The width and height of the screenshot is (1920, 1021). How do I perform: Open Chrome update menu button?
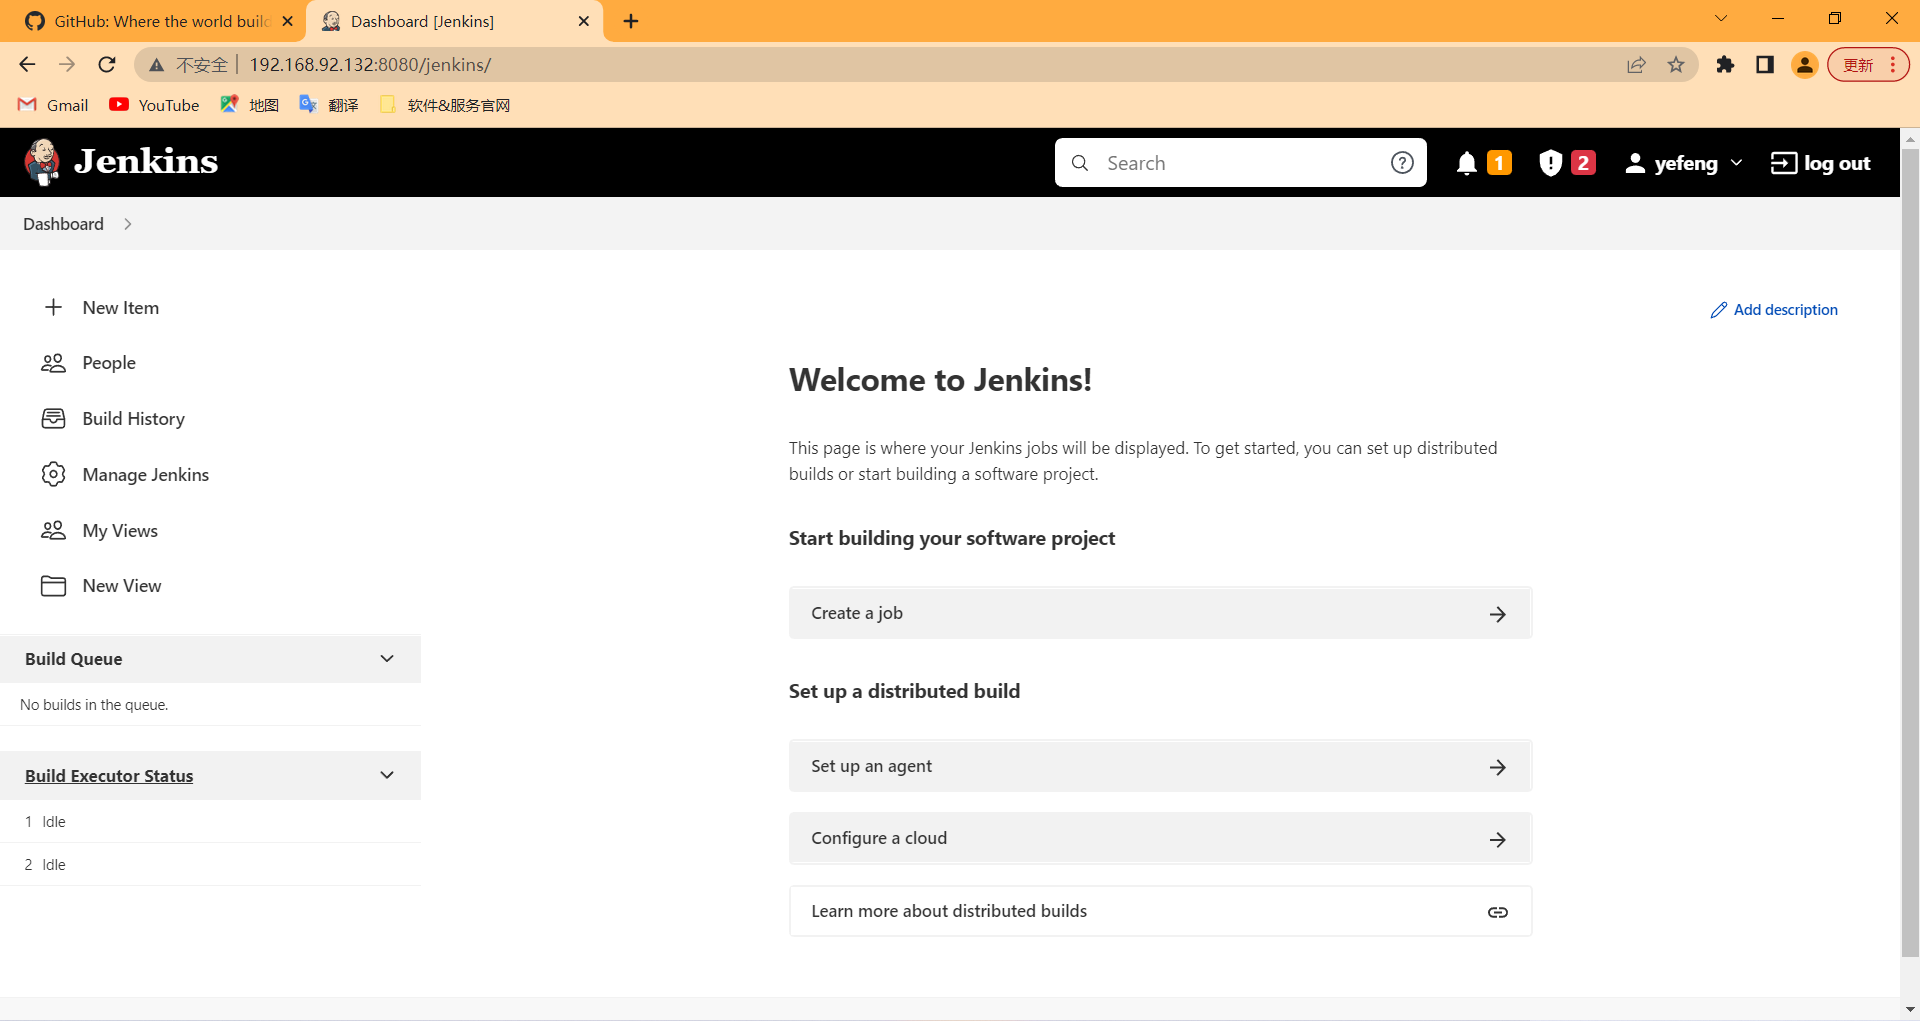pos(1868,65)
